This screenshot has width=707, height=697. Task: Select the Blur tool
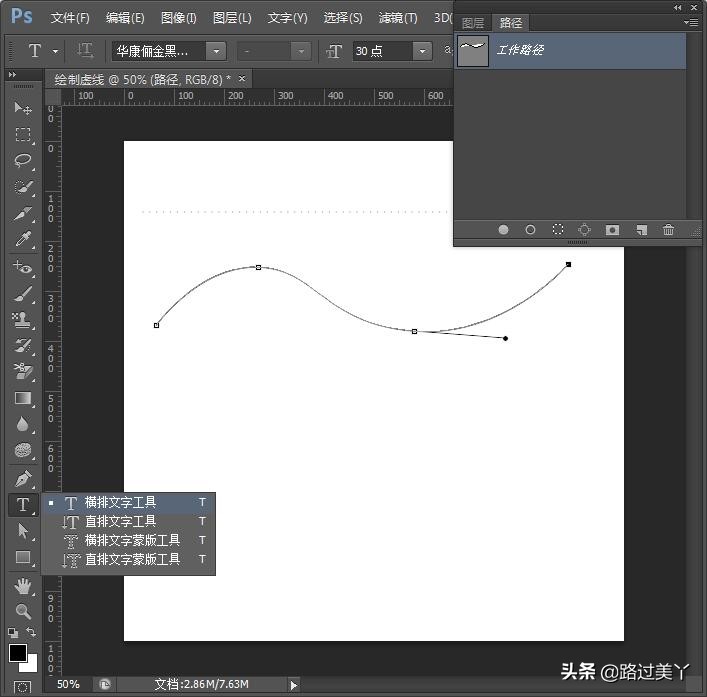[23, 424]
